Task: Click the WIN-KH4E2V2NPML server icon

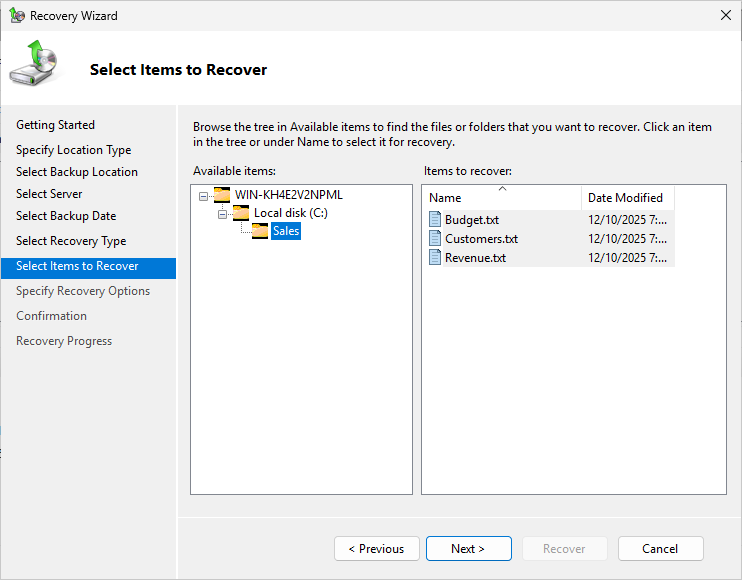Action: click(x=222, y=195)
